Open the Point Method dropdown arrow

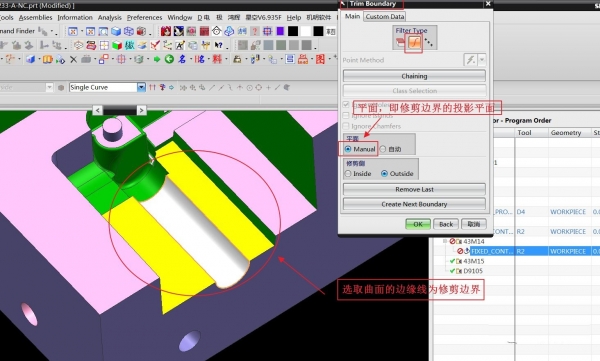(482, 60)
